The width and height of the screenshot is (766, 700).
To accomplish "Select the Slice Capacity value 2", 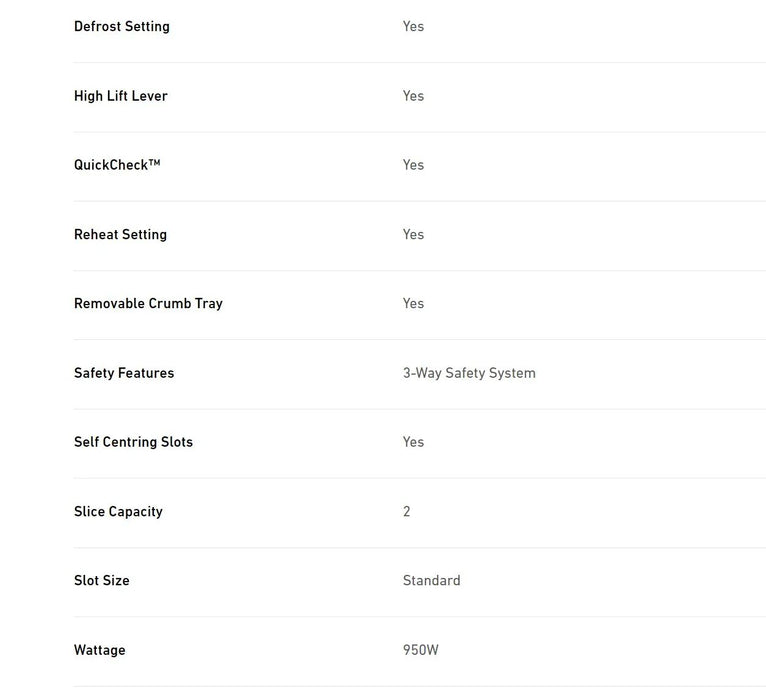I will pos(407,512).
